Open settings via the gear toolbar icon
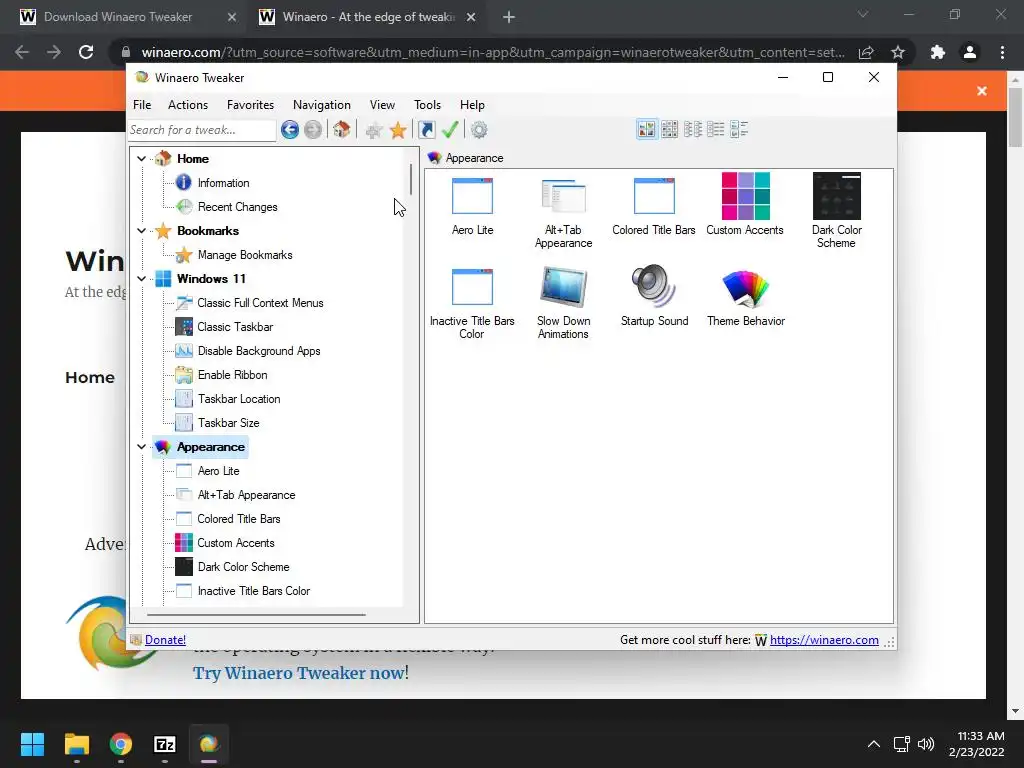Image resolution: width=1024 pixels, height=768 pixels. coord(479,130)
